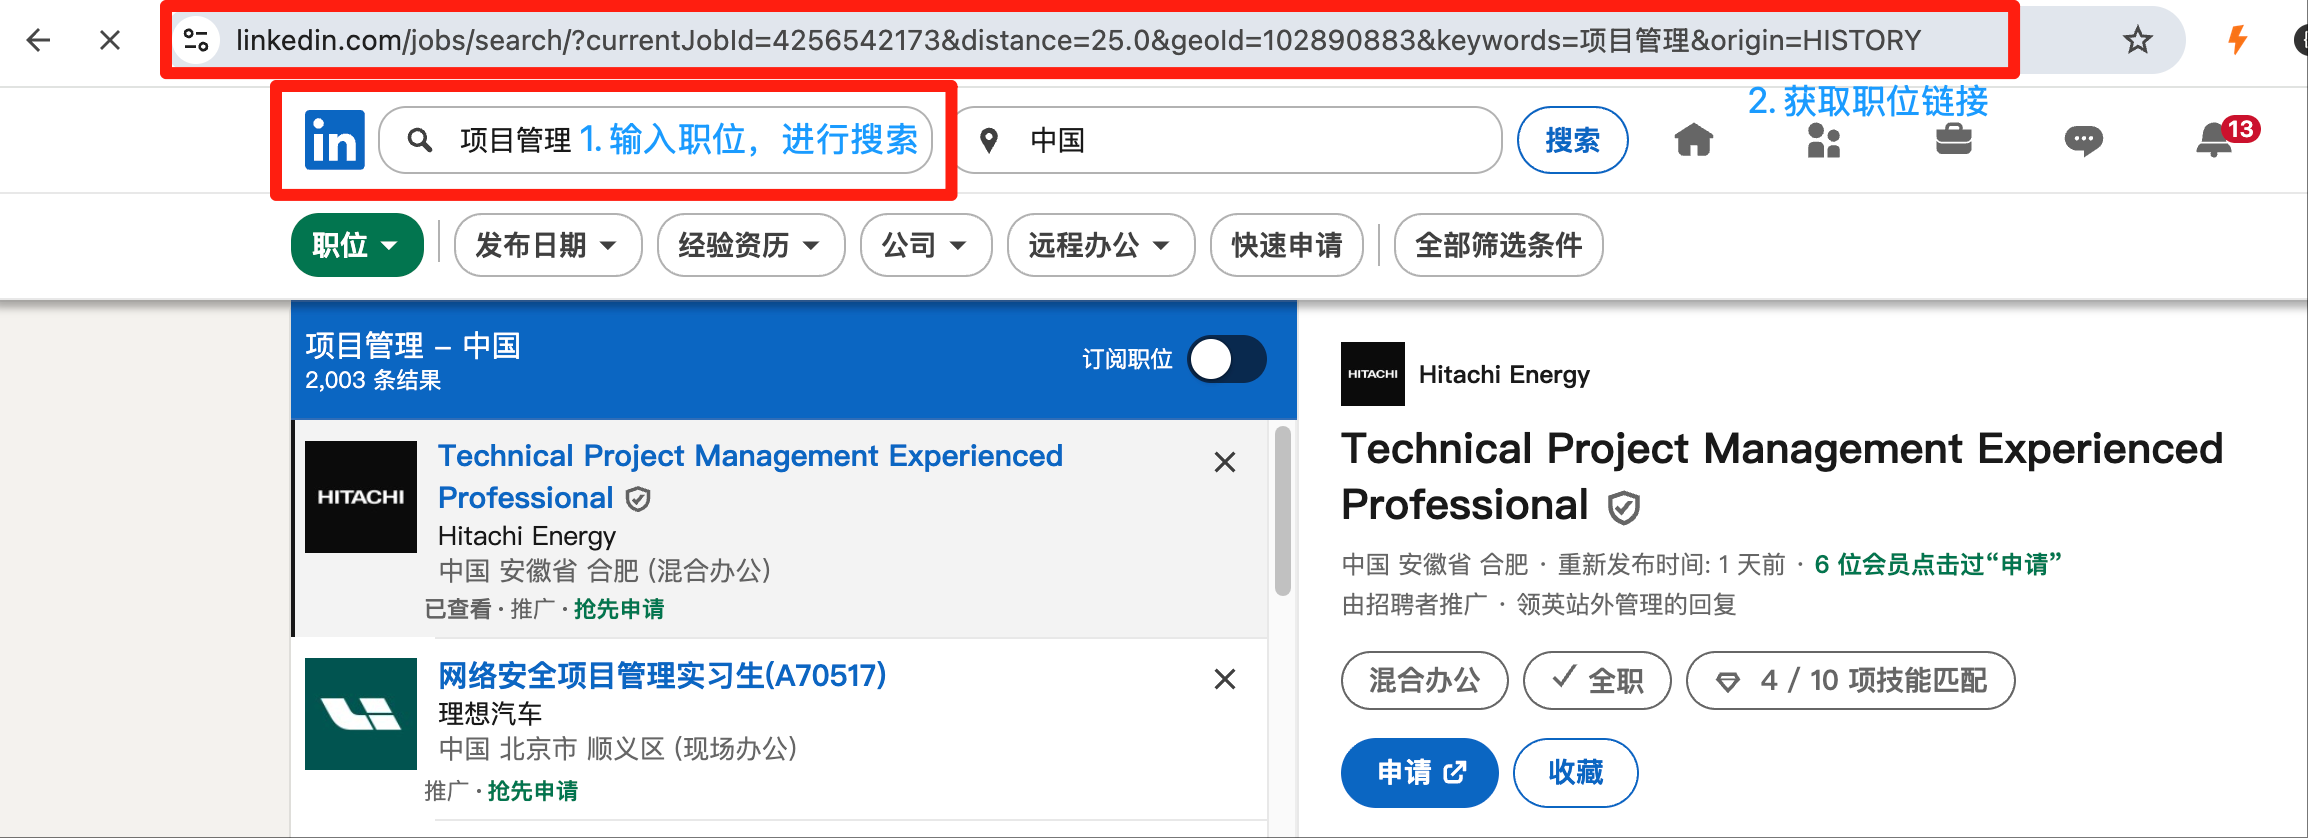The width and height of the screenshot is (2308, 838).
Task: Open Messaging chat bubble icon
Action: point(2083,140)
